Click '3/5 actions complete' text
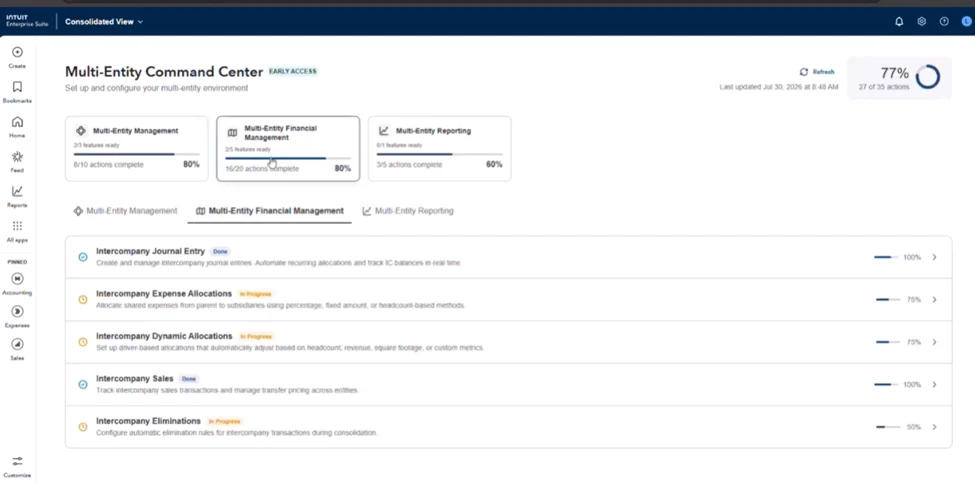This screenshot has height=484, width=975. pyautogui.click(x=409, y=165)
